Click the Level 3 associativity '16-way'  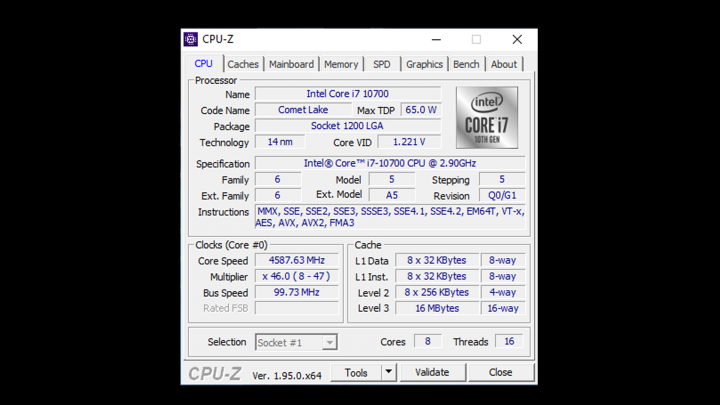click(x=503, y=309)
